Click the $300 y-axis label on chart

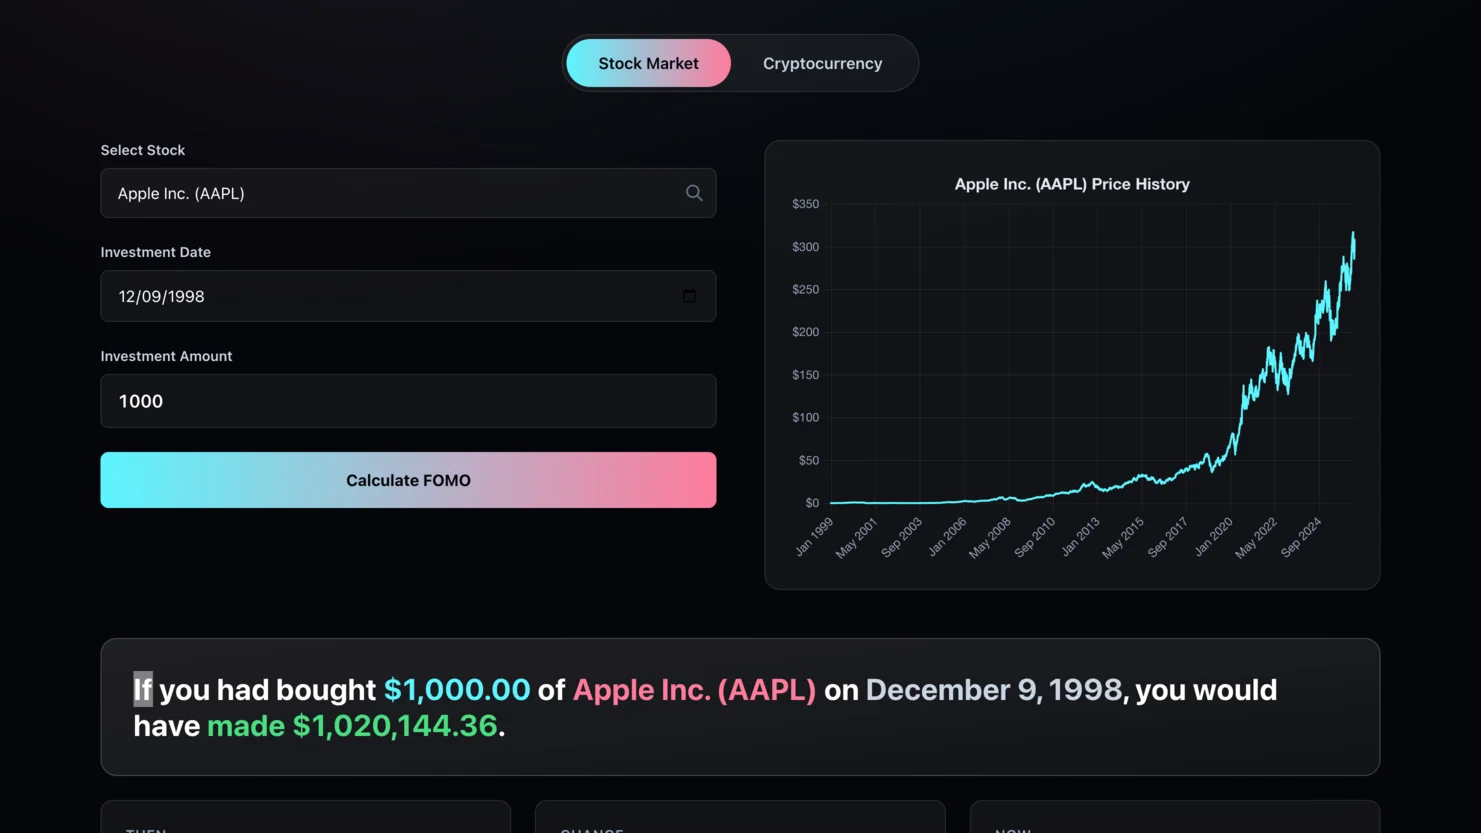pos(805,247)
